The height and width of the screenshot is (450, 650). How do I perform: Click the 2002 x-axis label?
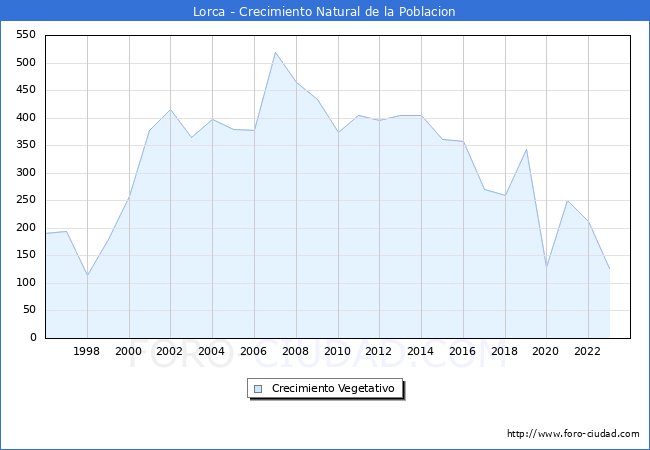[170, 351]
